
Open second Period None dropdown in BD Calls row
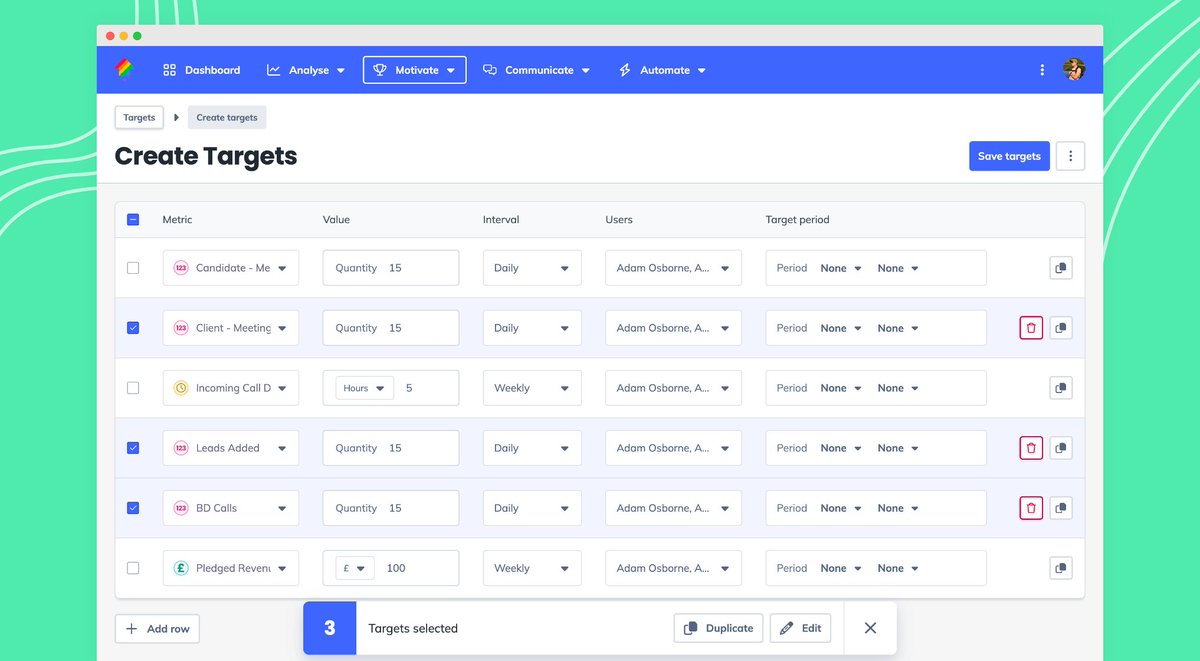[898, 508]
